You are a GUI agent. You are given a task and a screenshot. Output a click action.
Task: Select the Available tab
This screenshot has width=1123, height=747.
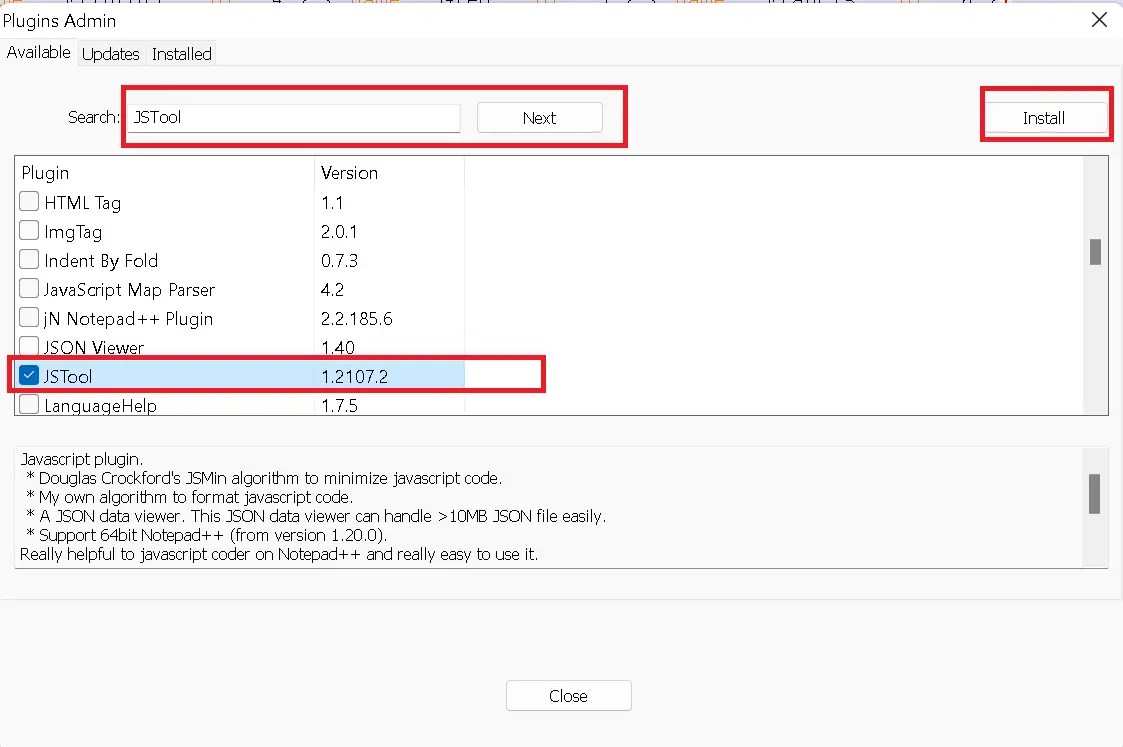tap(39, 52)
